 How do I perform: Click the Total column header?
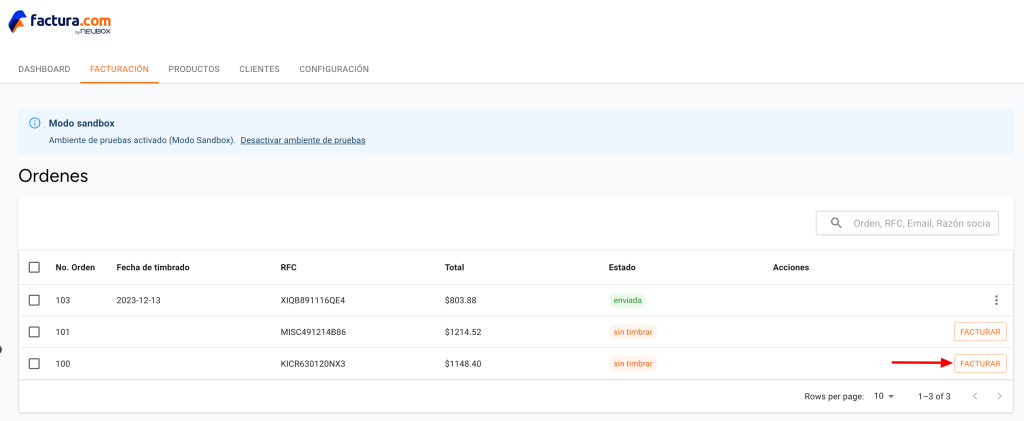(x=455, y=268)
